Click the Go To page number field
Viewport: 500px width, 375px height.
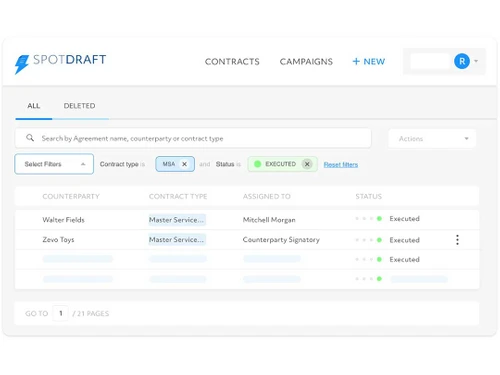tap(60, 313)
